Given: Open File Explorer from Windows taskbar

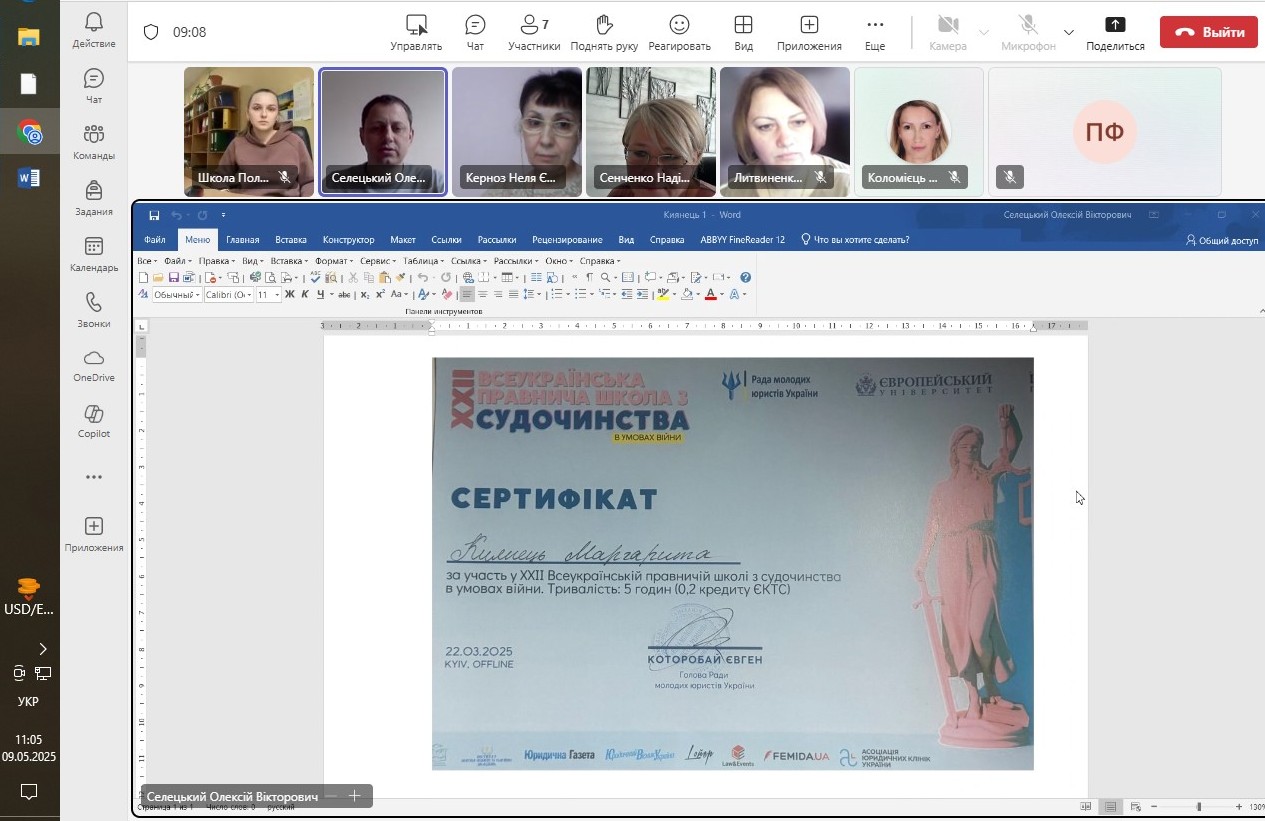Looking at the screenshot, I should coord(29,38).
